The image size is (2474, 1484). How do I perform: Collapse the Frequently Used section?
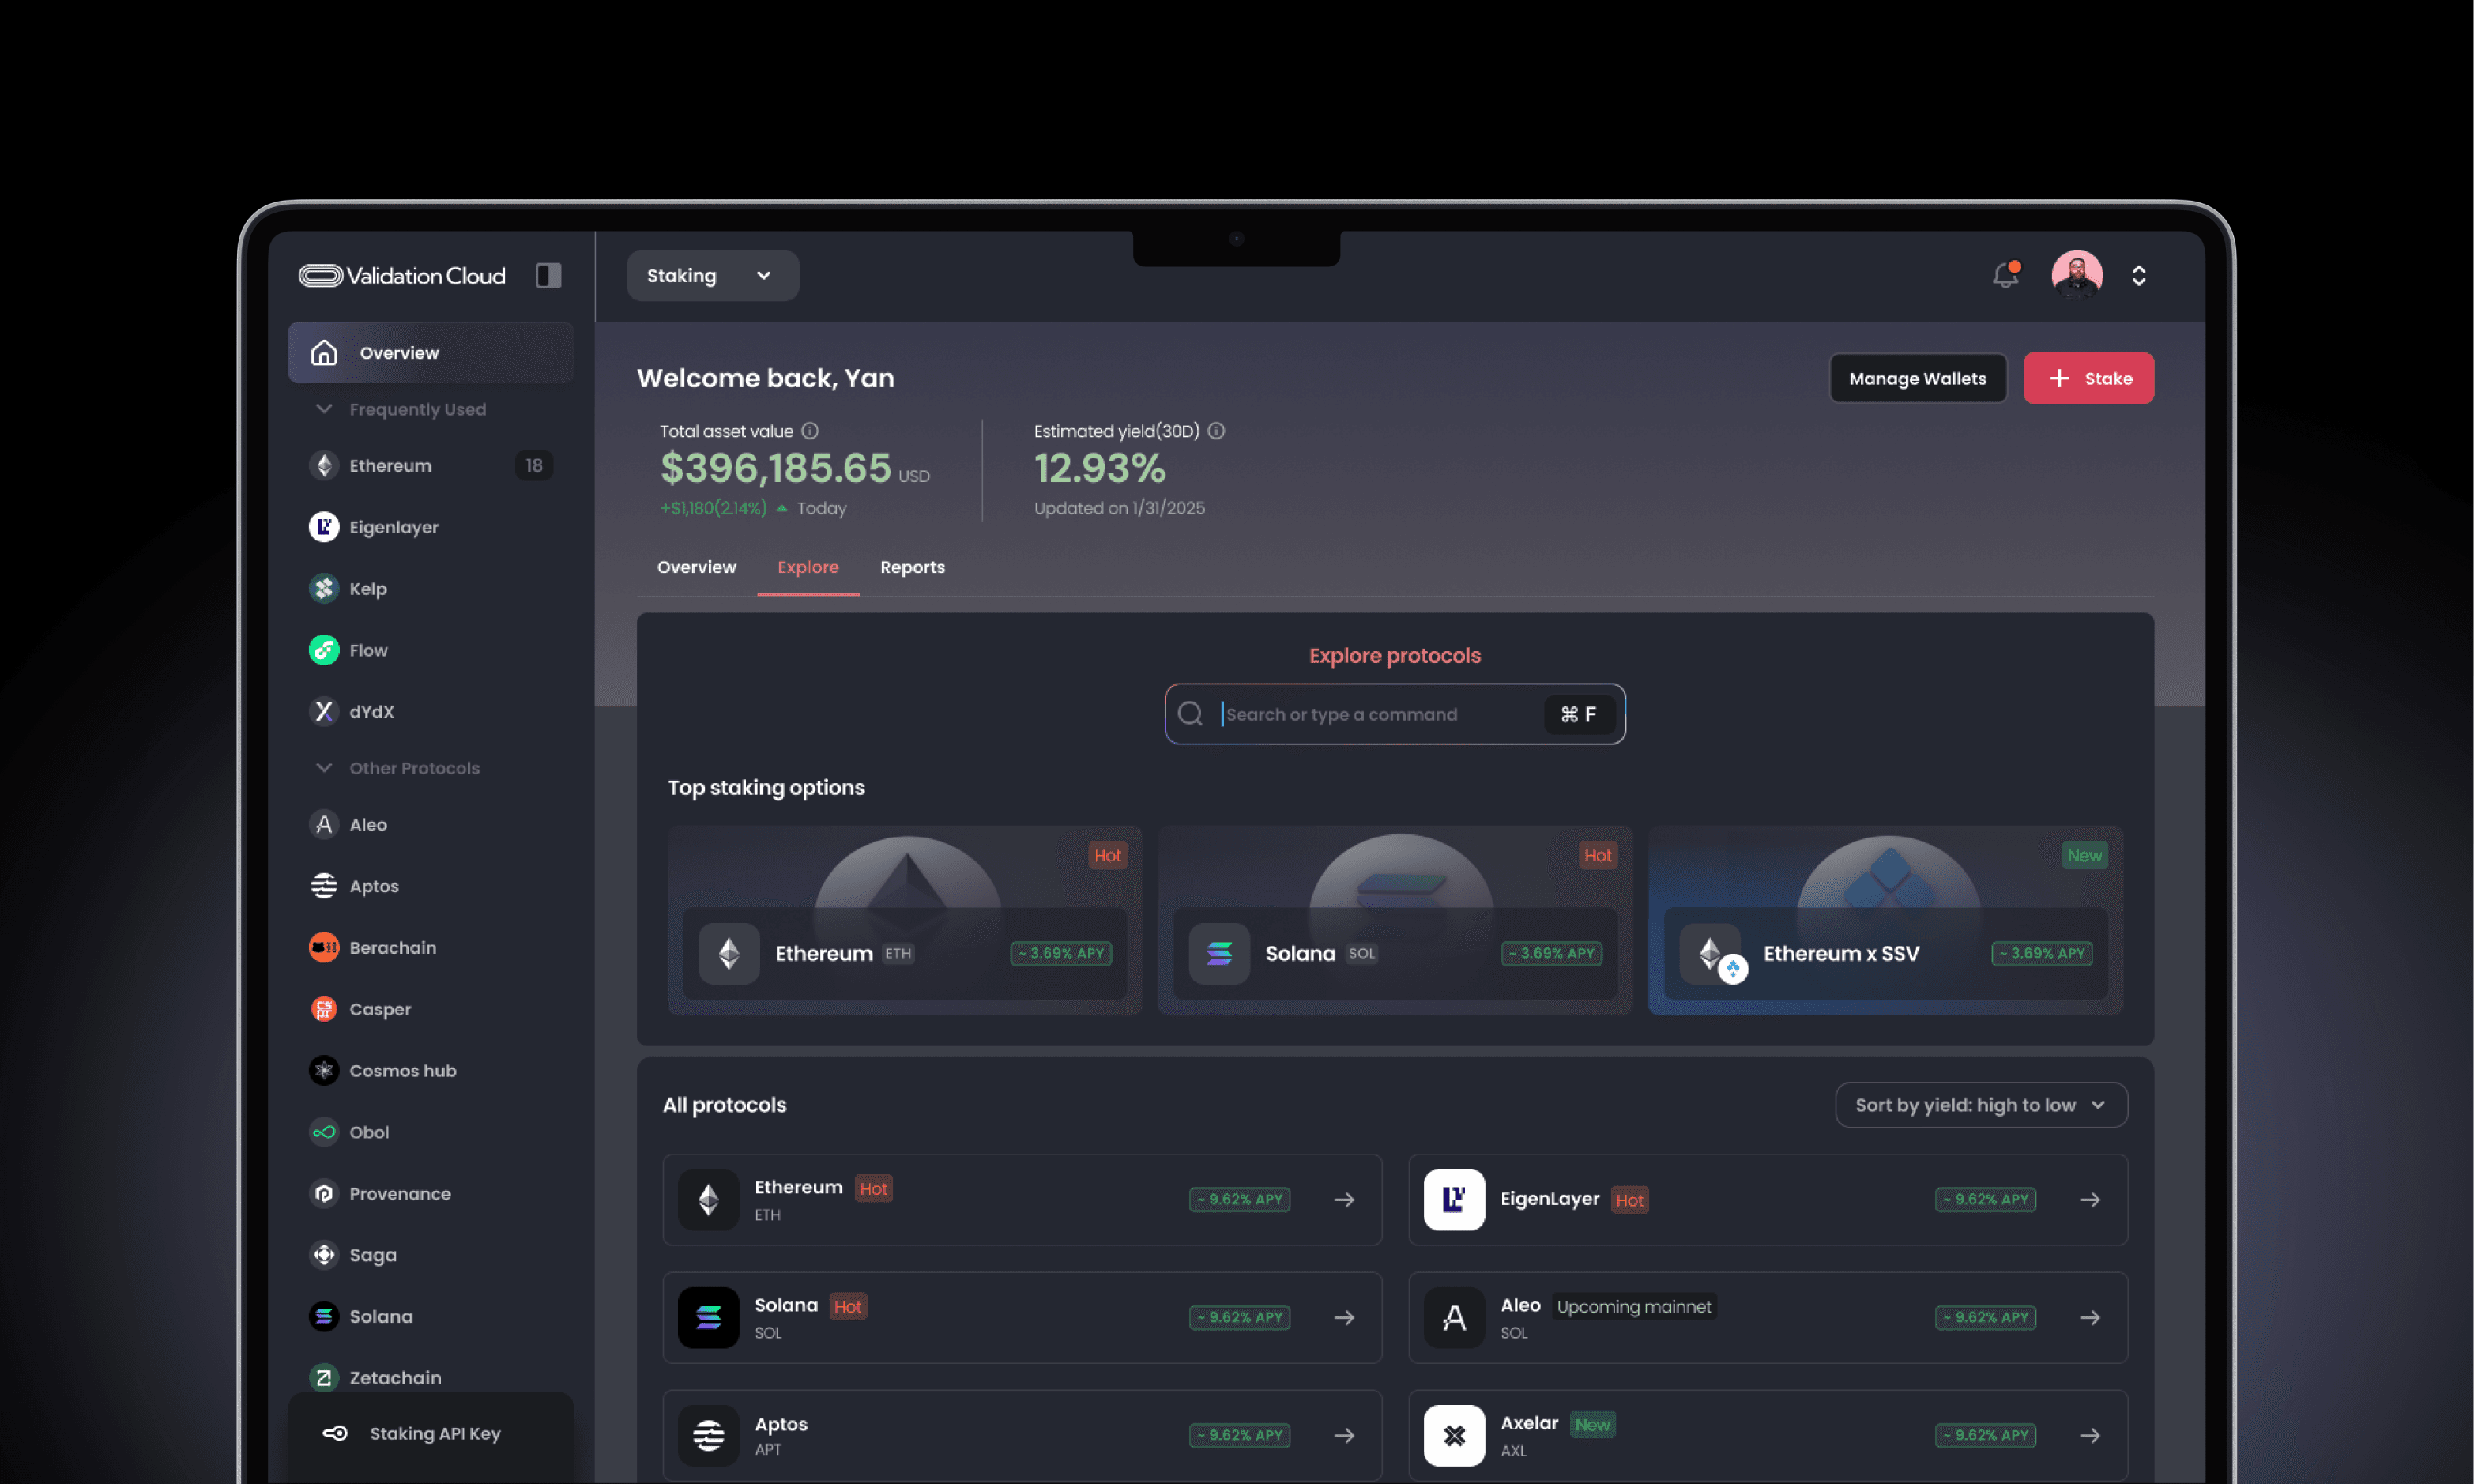pyautogui.click(x=324, y=409)
